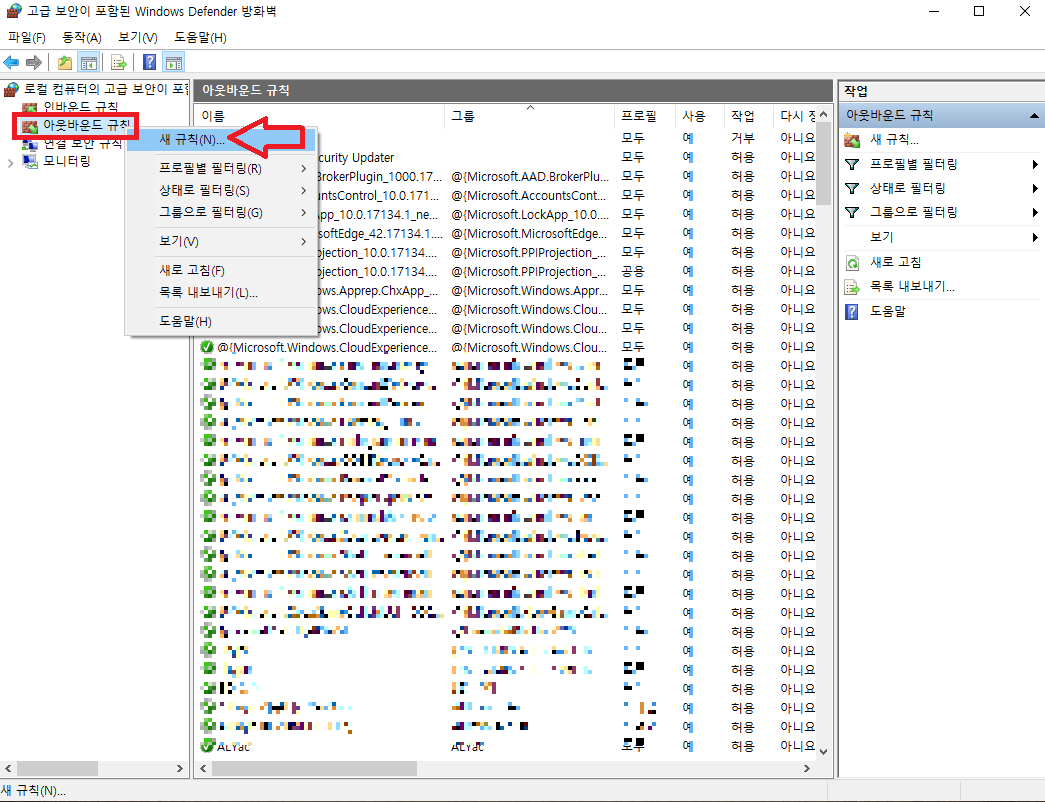Open the 보기(V) menu in the menu bar
Viewport: 1045px width, 802px height.
tap(138, 37)
